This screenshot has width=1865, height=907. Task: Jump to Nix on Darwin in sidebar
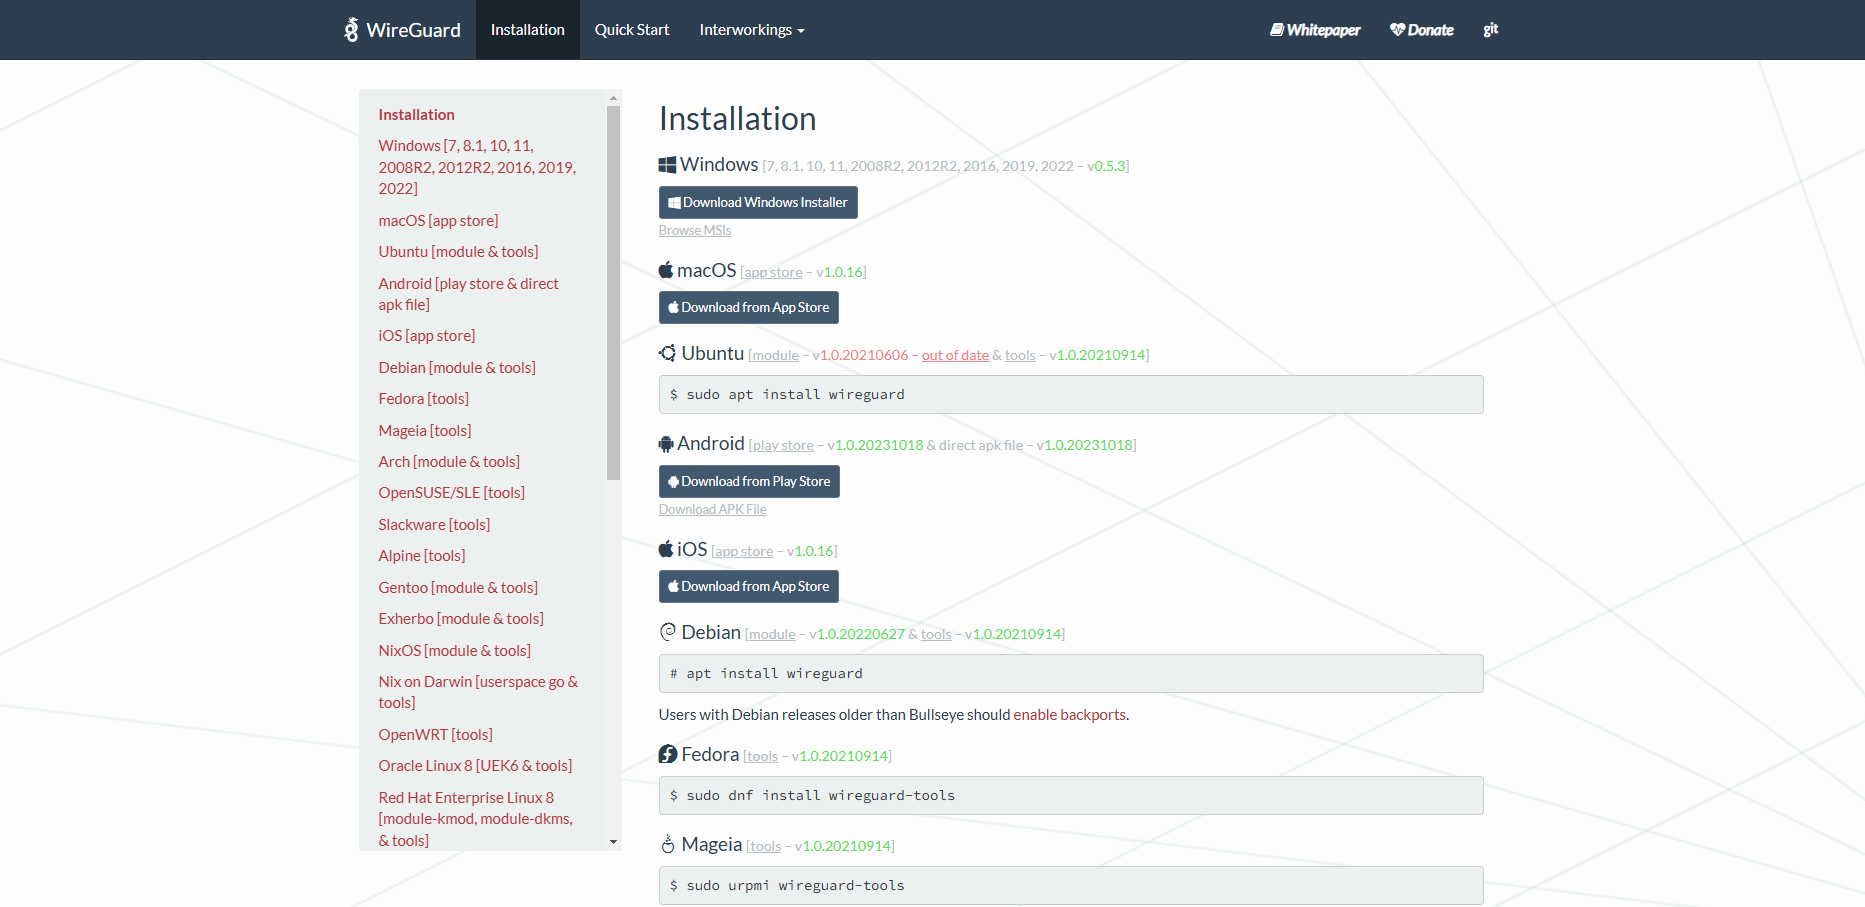(478, 692)
